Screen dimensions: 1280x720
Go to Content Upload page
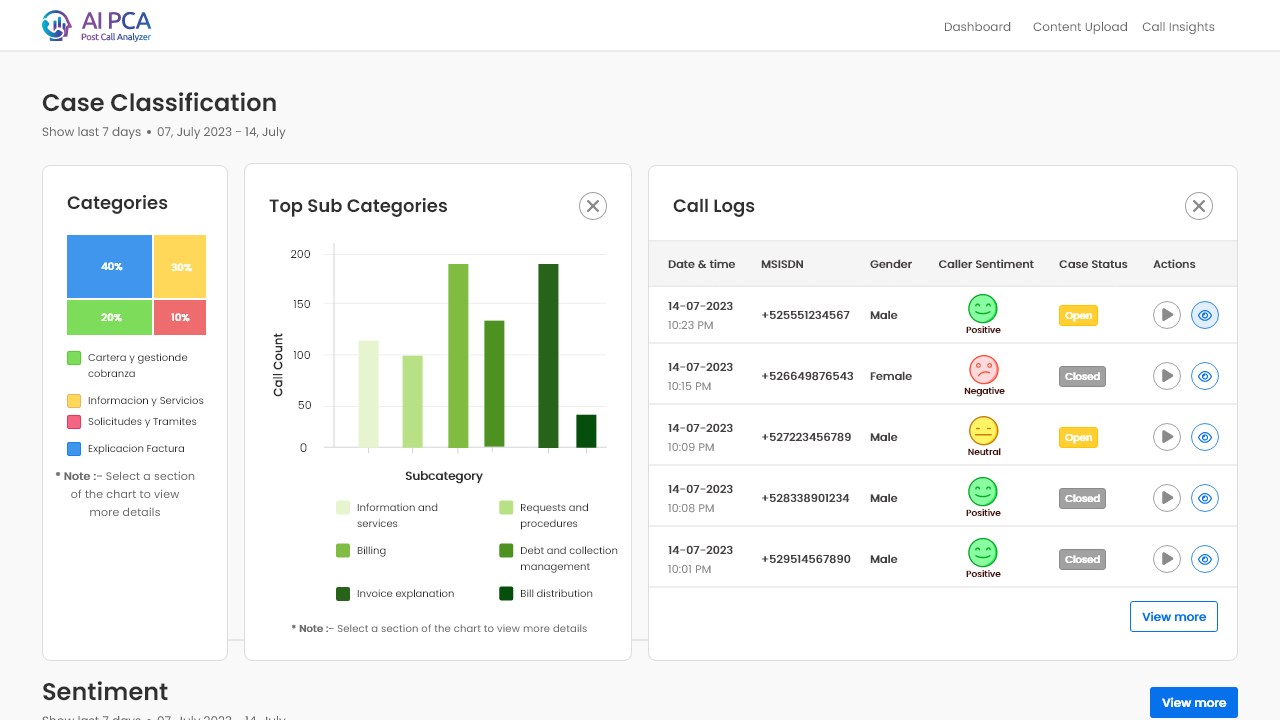(1080, 27)
